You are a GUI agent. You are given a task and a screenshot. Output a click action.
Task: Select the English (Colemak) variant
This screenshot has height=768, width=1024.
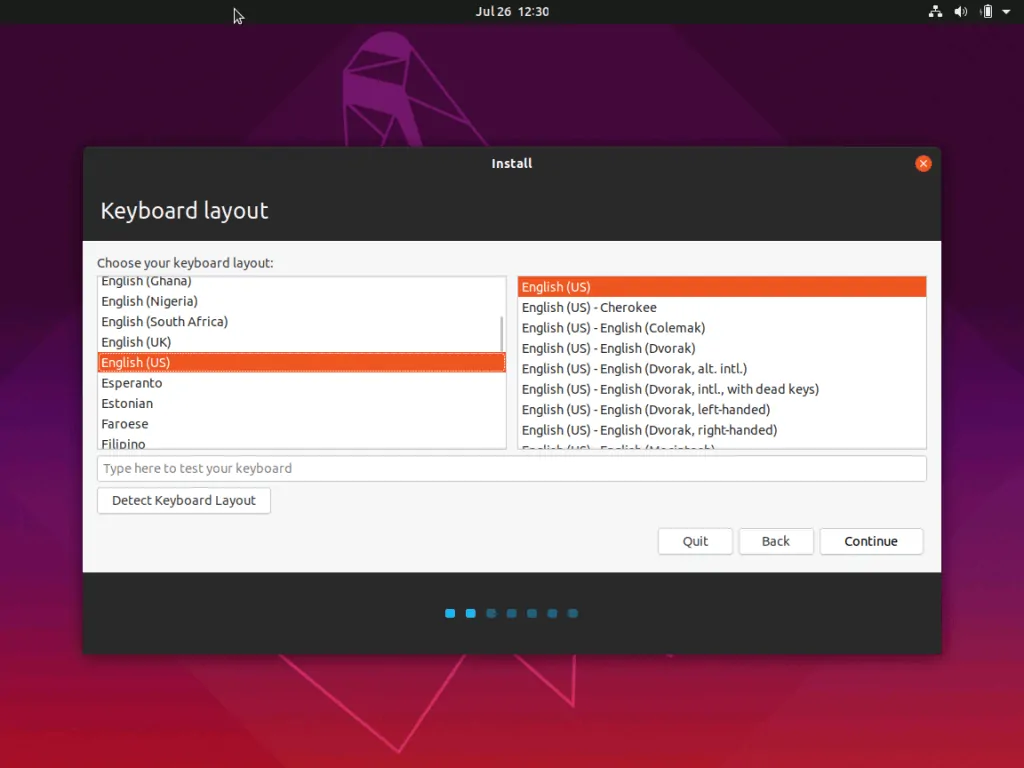613,328
